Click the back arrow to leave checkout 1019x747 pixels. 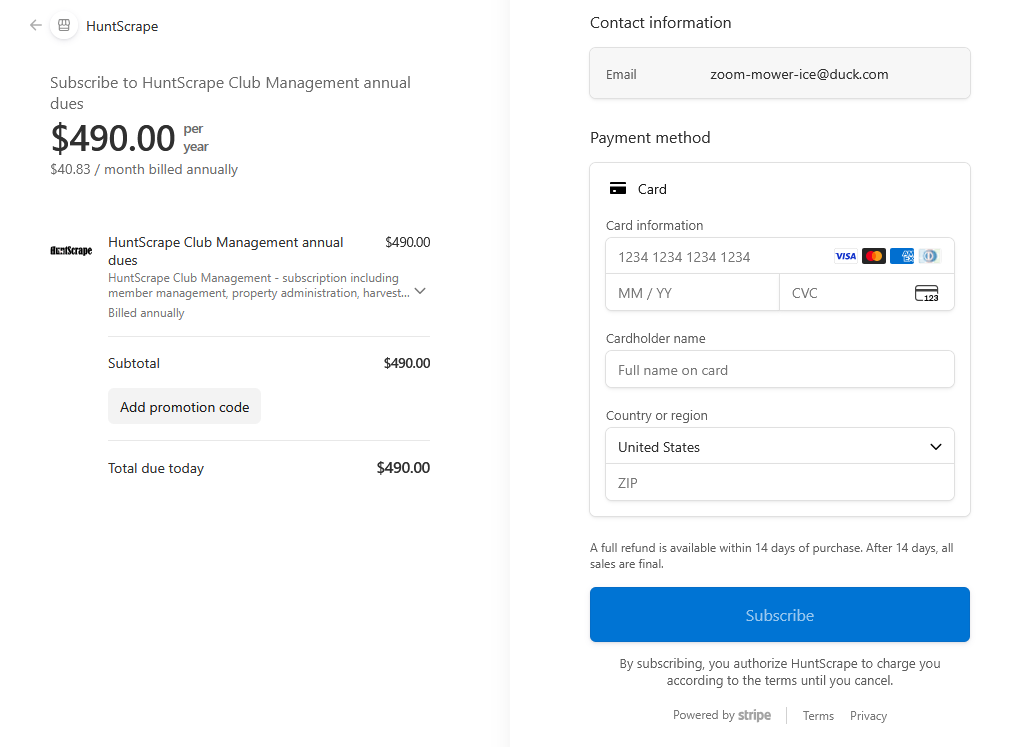click(x=35, y=25)
